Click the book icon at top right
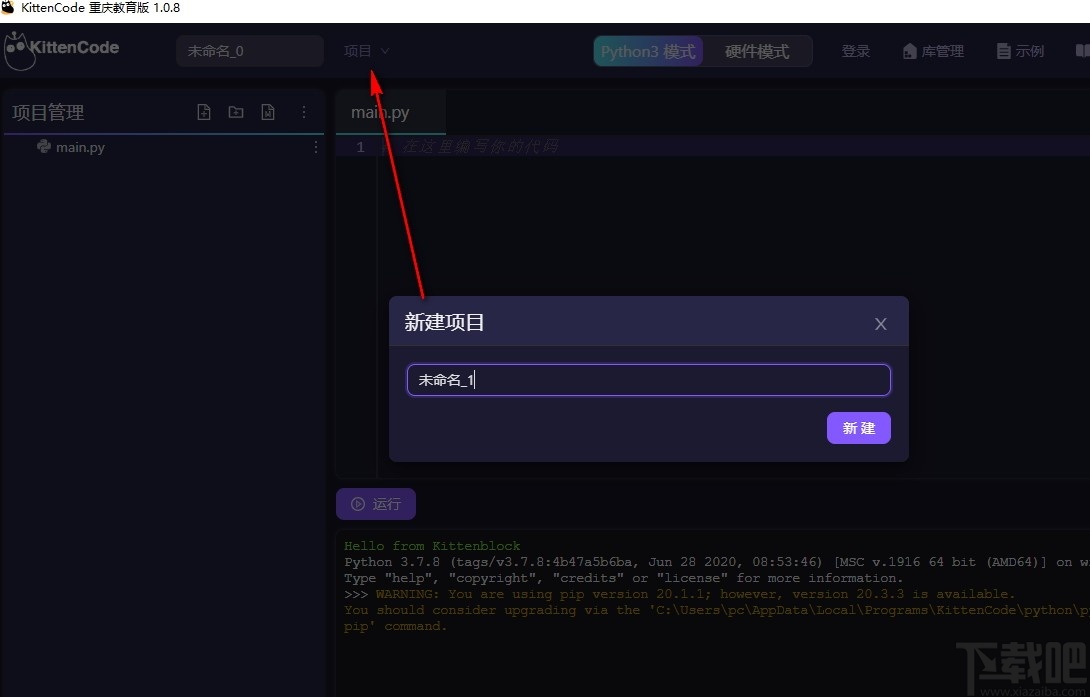Screen dimensions: 1090x697 coord(1083,50)
